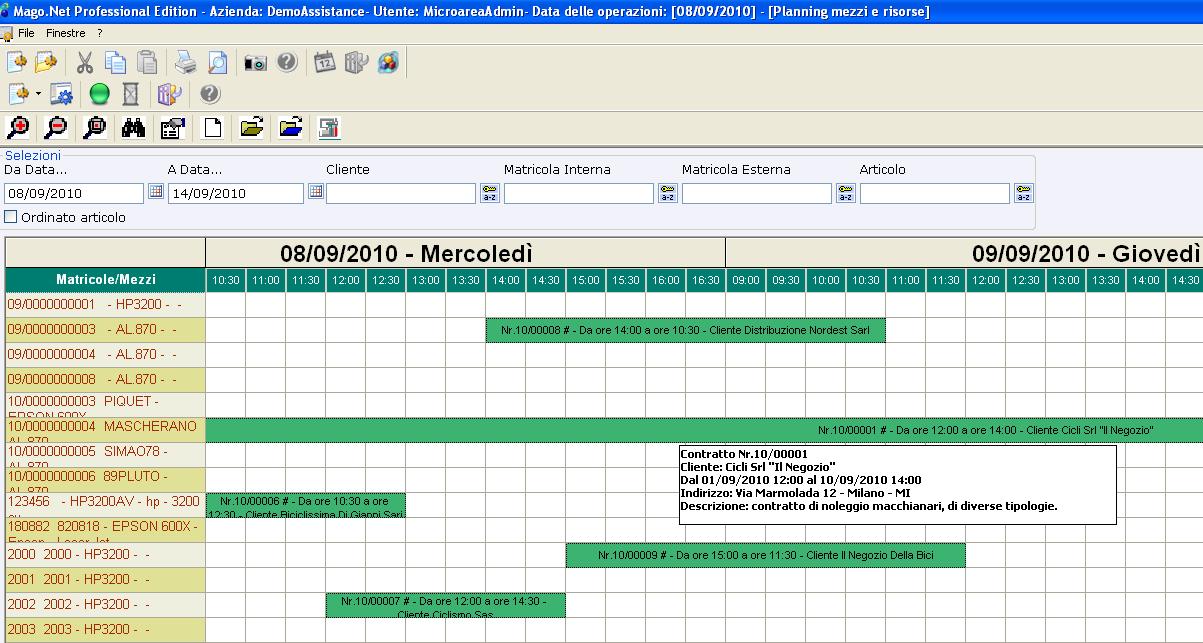Click the properties form icon
Screen dimensions: 1203x643
point(172,127)
